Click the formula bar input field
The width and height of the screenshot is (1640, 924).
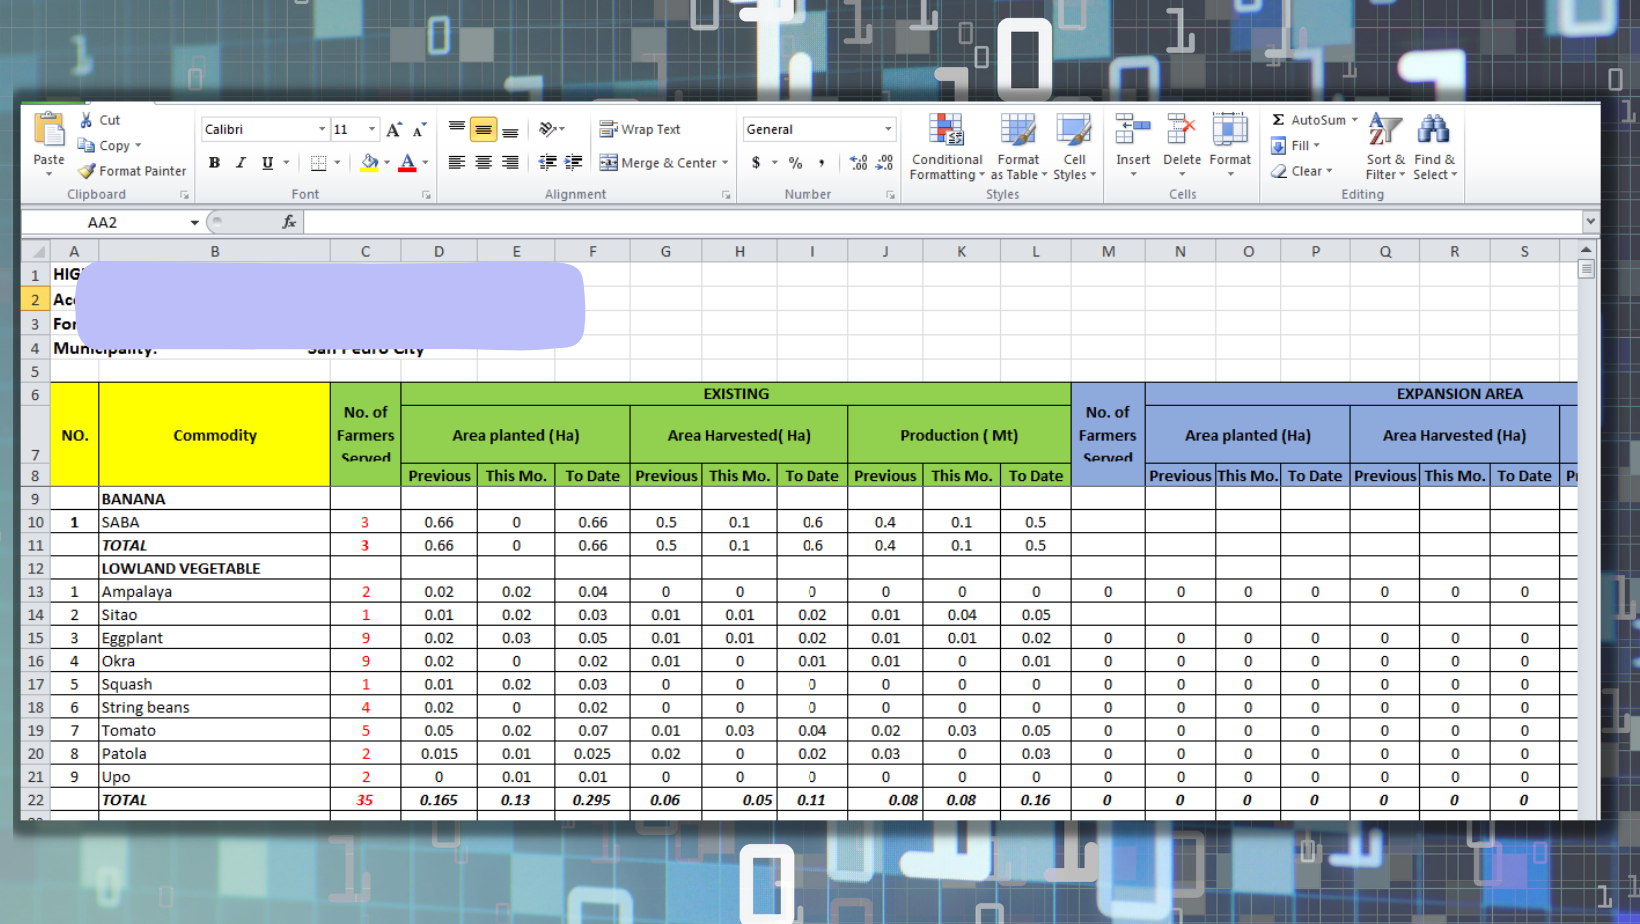click(x=942, y=222)
